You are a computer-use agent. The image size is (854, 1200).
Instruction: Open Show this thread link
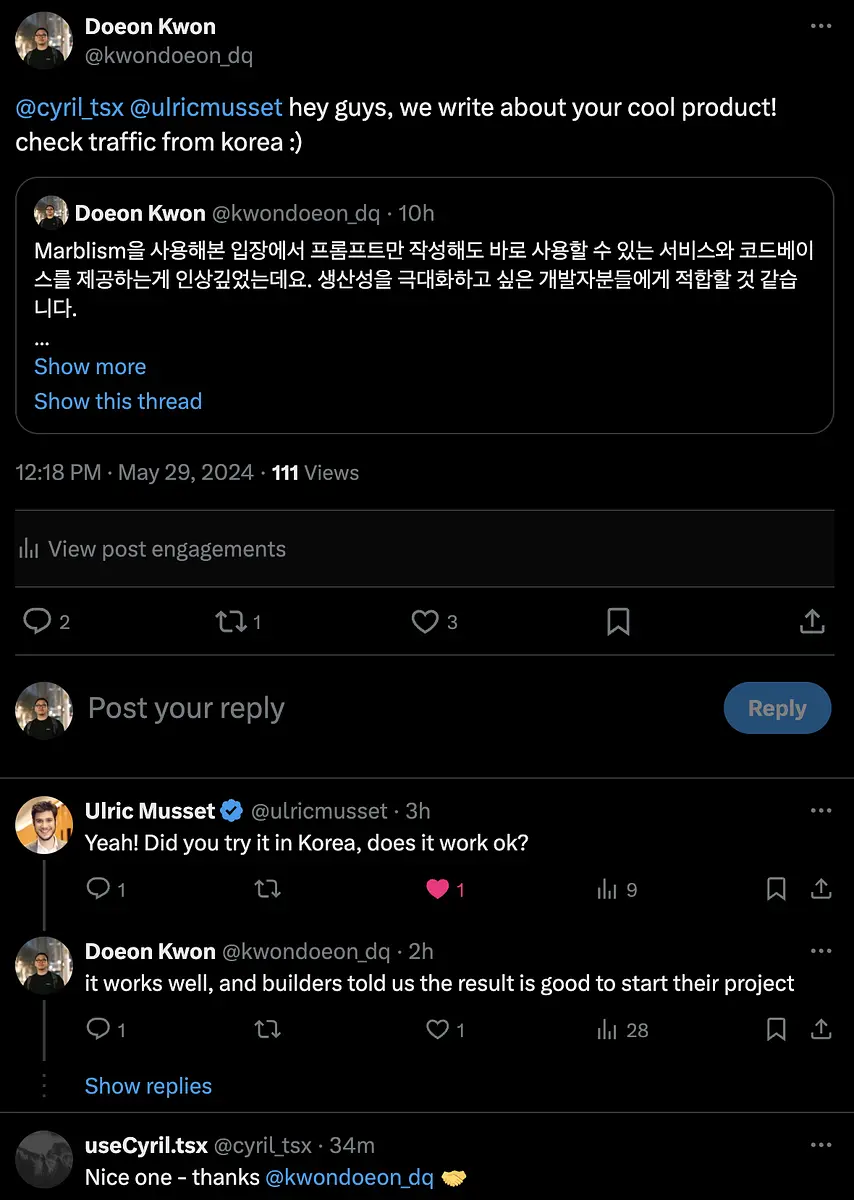tap(118, 401)
